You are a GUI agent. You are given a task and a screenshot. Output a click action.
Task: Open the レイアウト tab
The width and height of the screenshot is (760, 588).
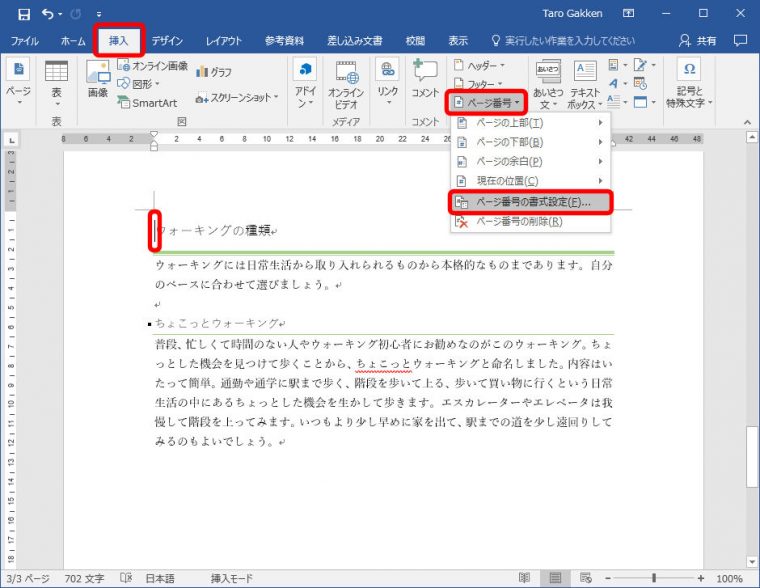(x=223, y=41)
